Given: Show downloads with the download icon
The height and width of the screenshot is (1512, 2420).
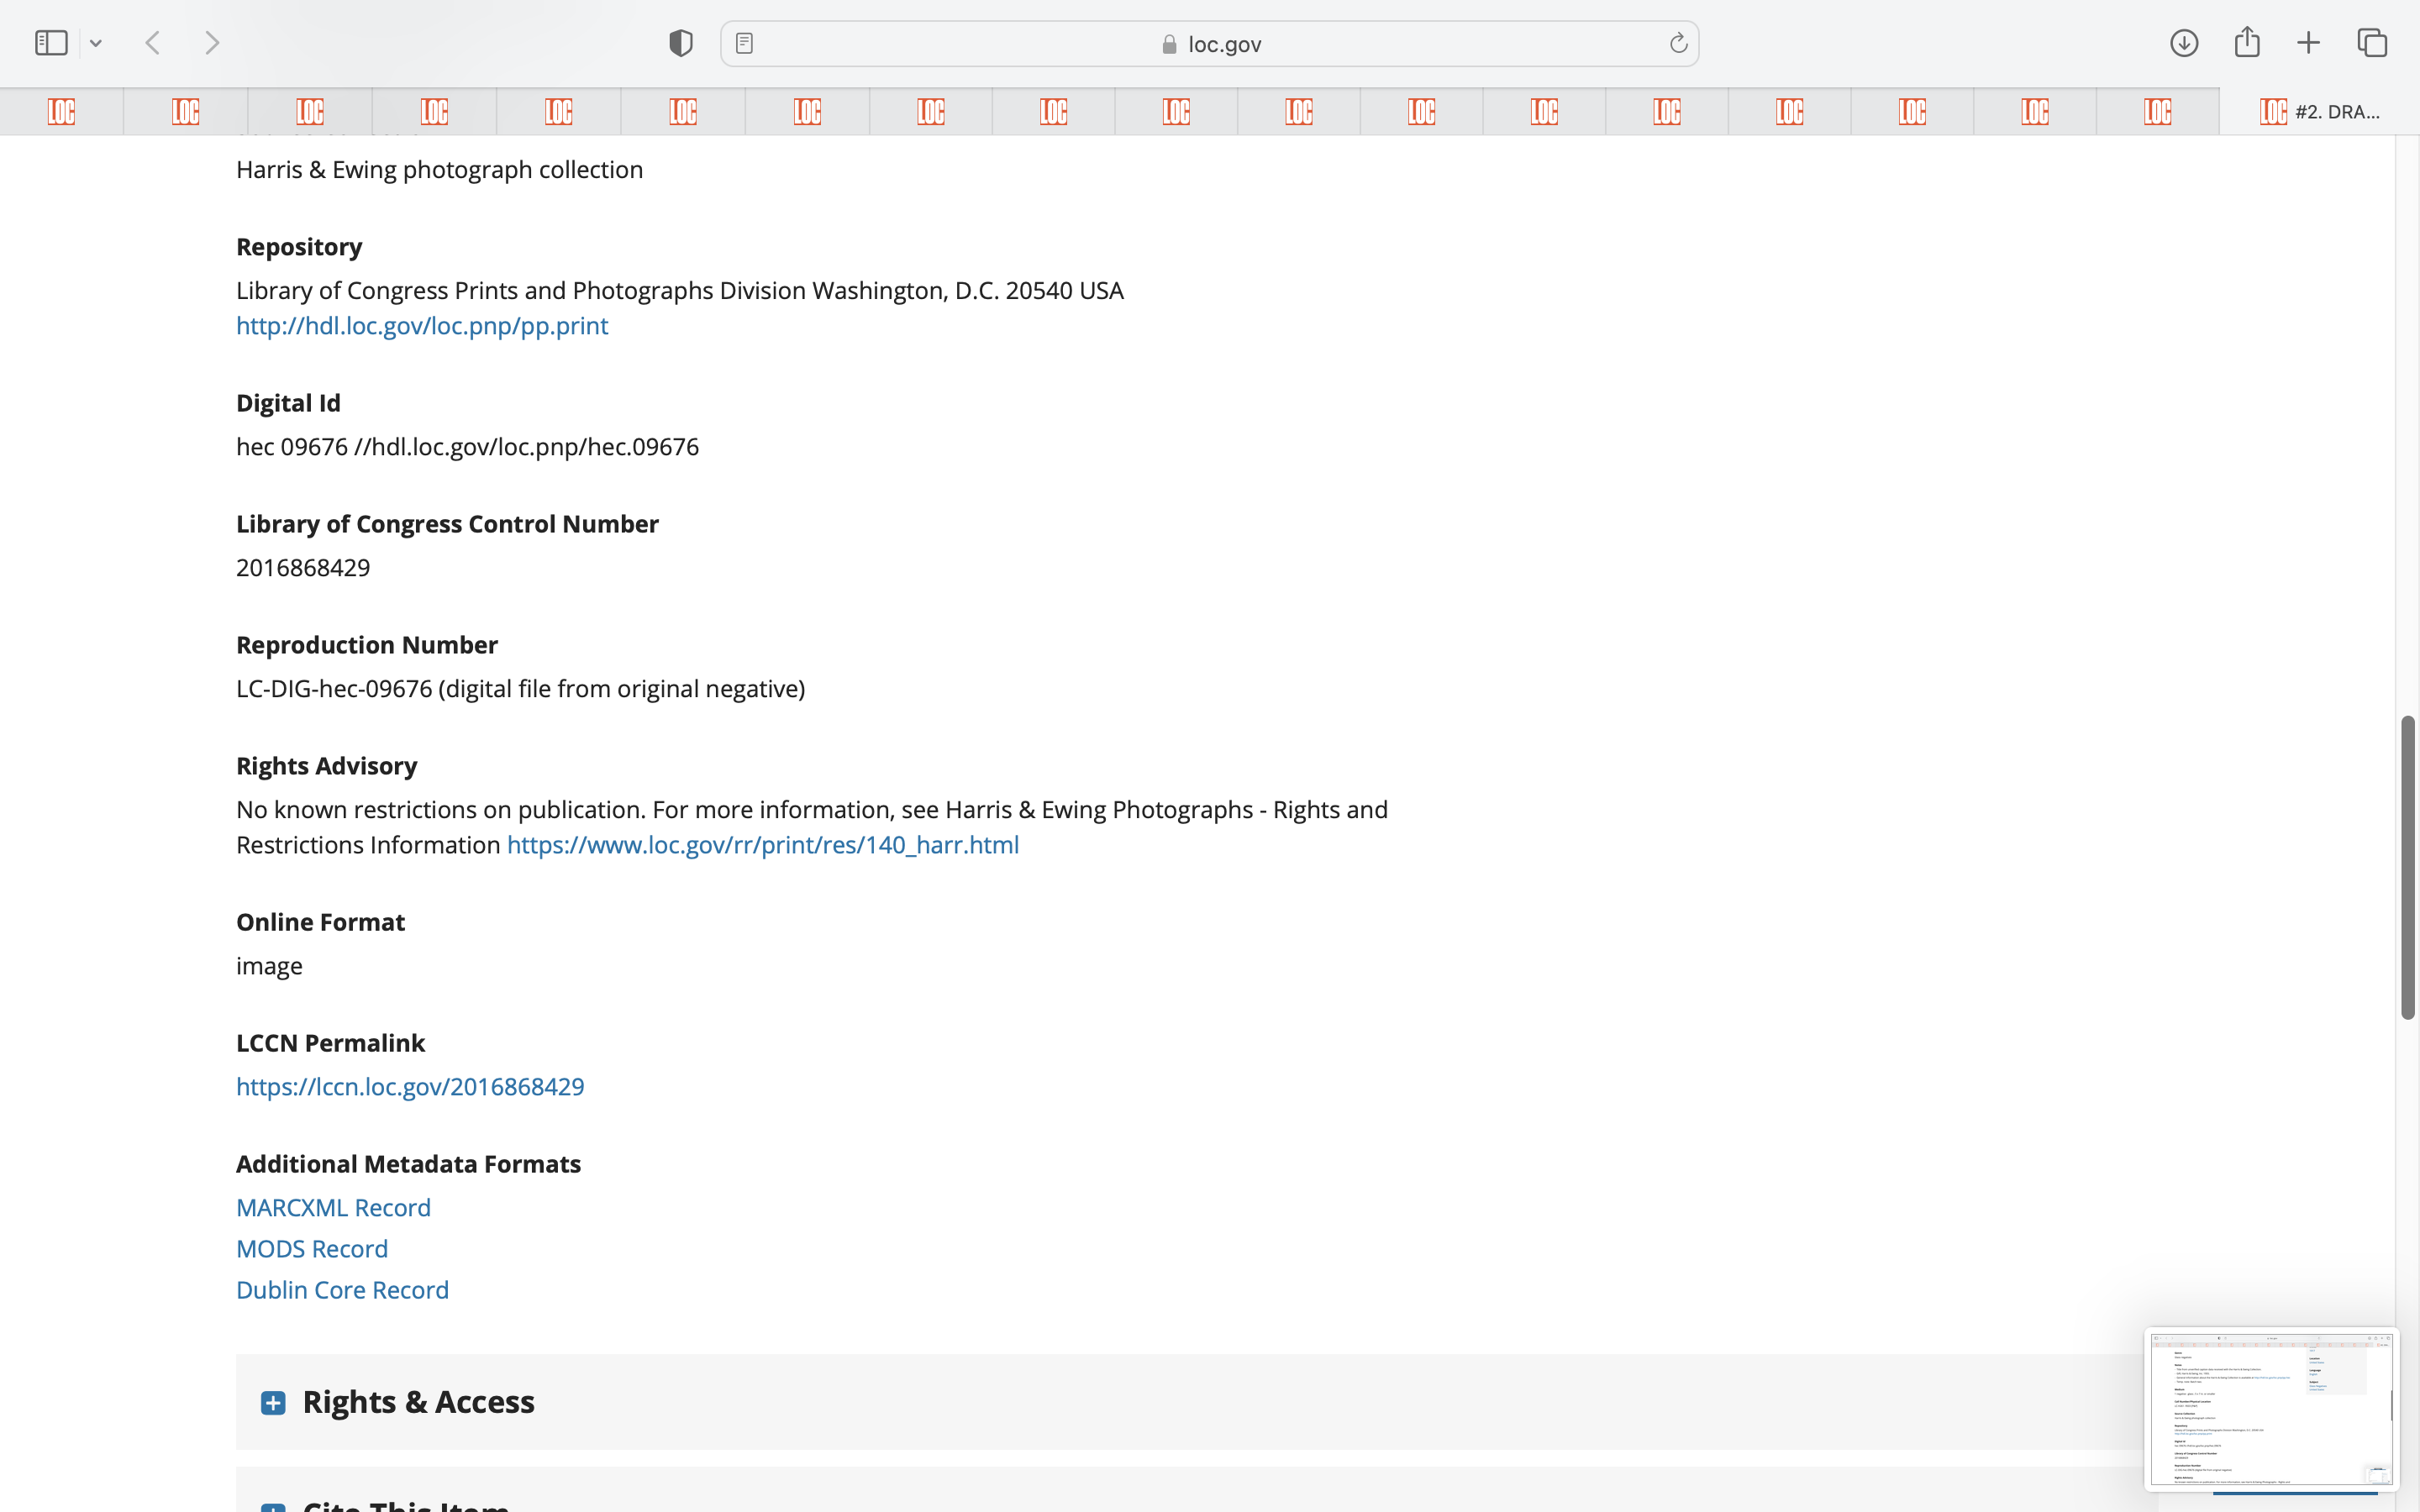Looking at the screenshot, I should (x=2184, y=43).
